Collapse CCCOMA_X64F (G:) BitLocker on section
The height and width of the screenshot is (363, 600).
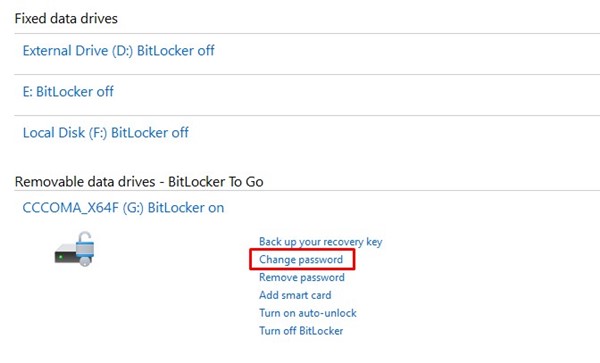[x=123, y=208]
